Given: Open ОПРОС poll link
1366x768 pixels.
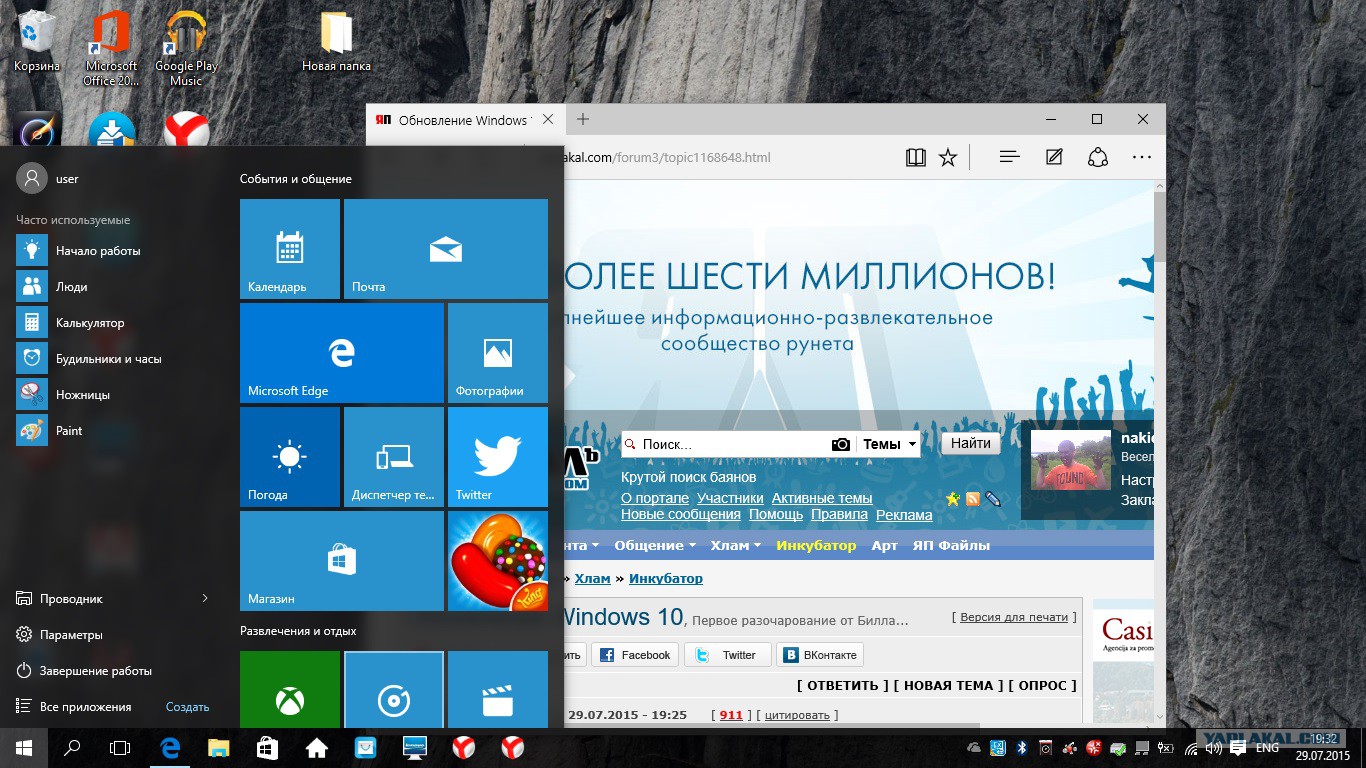Looking at the screenshot, I should (x=1042, y=685).
